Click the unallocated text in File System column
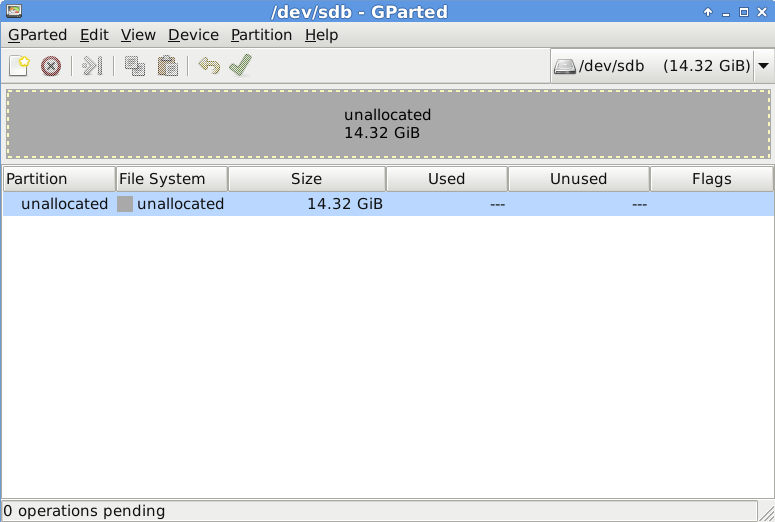Screen dimensions: 775x522 coord(180,204)
